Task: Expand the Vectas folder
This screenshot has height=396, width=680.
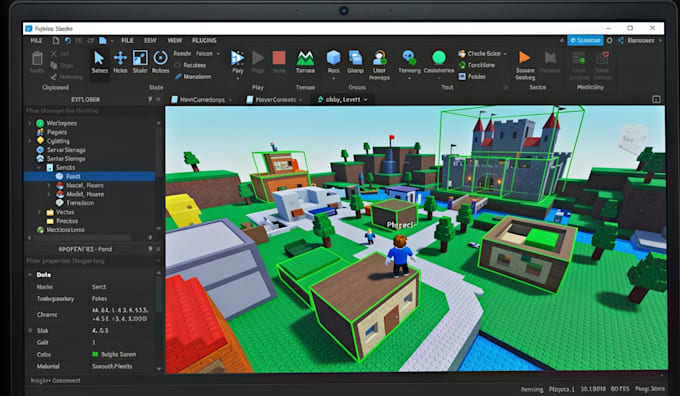Action: pyautogui.click(x=39, y=212)
